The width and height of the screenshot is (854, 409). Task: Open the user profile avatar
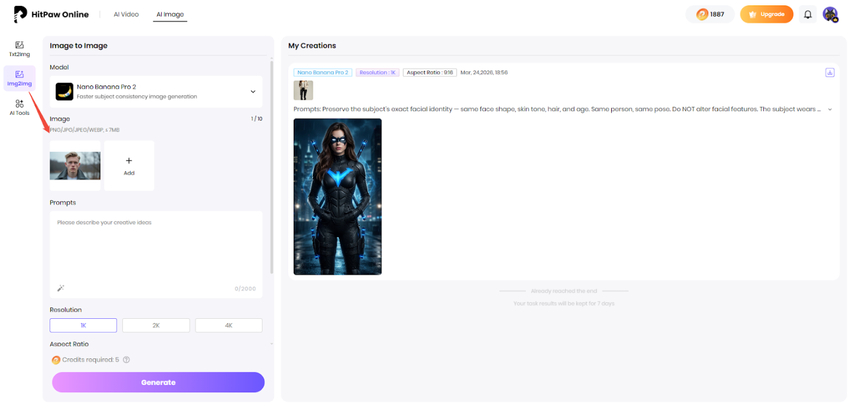830,15
